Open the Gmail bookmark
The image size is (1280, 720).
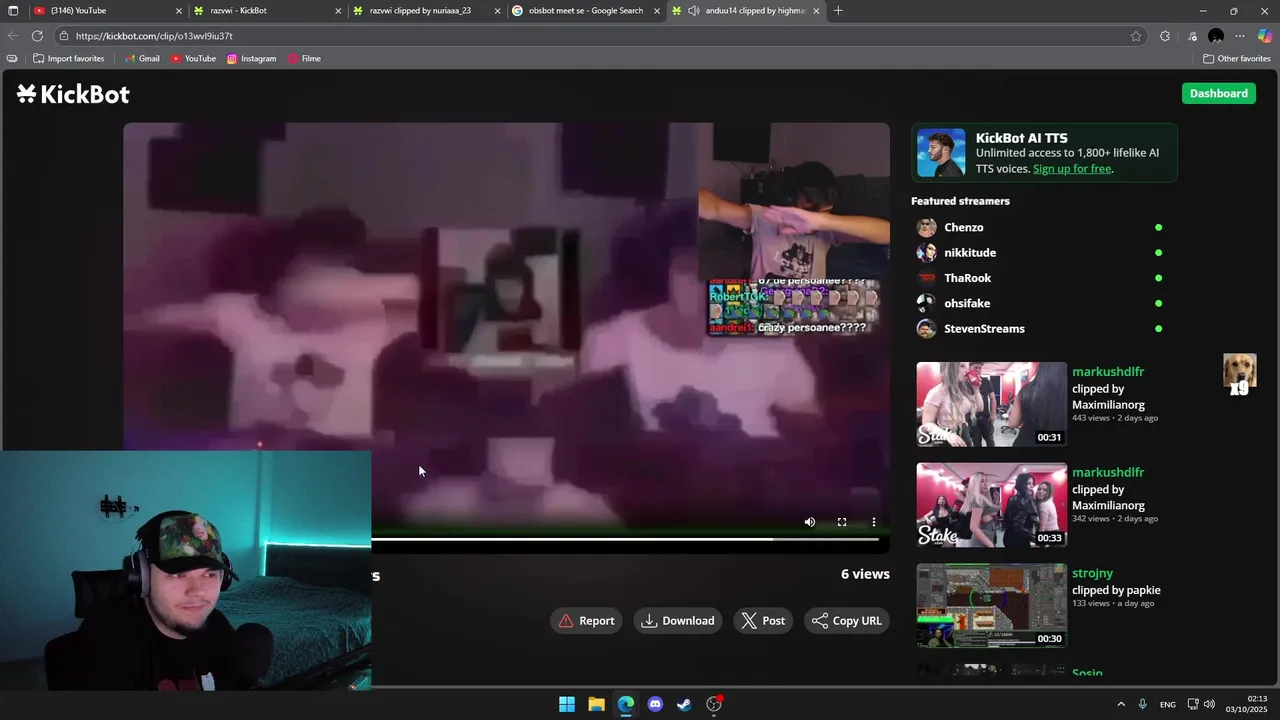142,59
